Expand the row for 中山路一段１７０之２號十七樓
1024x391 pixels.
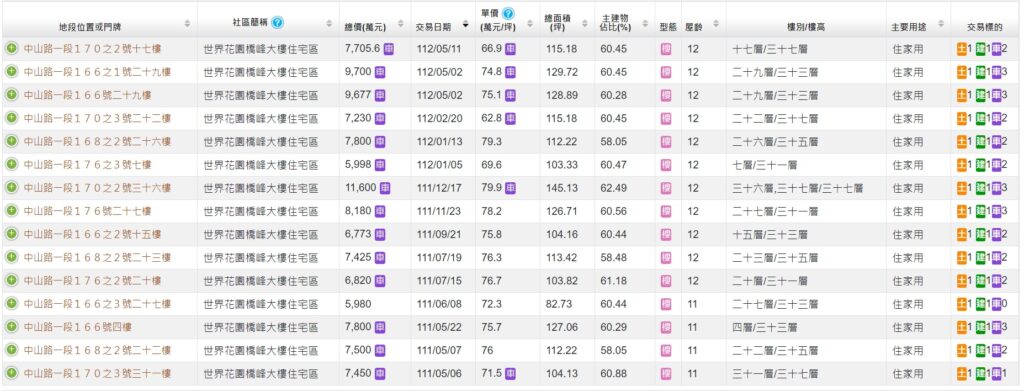[11, 48]
